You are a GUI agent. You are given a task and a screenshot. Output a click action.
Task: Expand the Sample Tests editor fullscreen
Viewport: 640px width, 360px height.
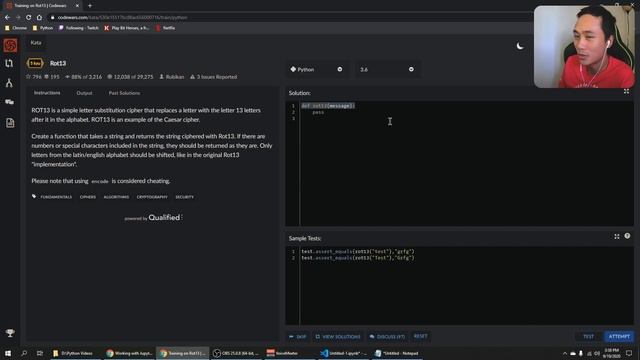[617, 236]
